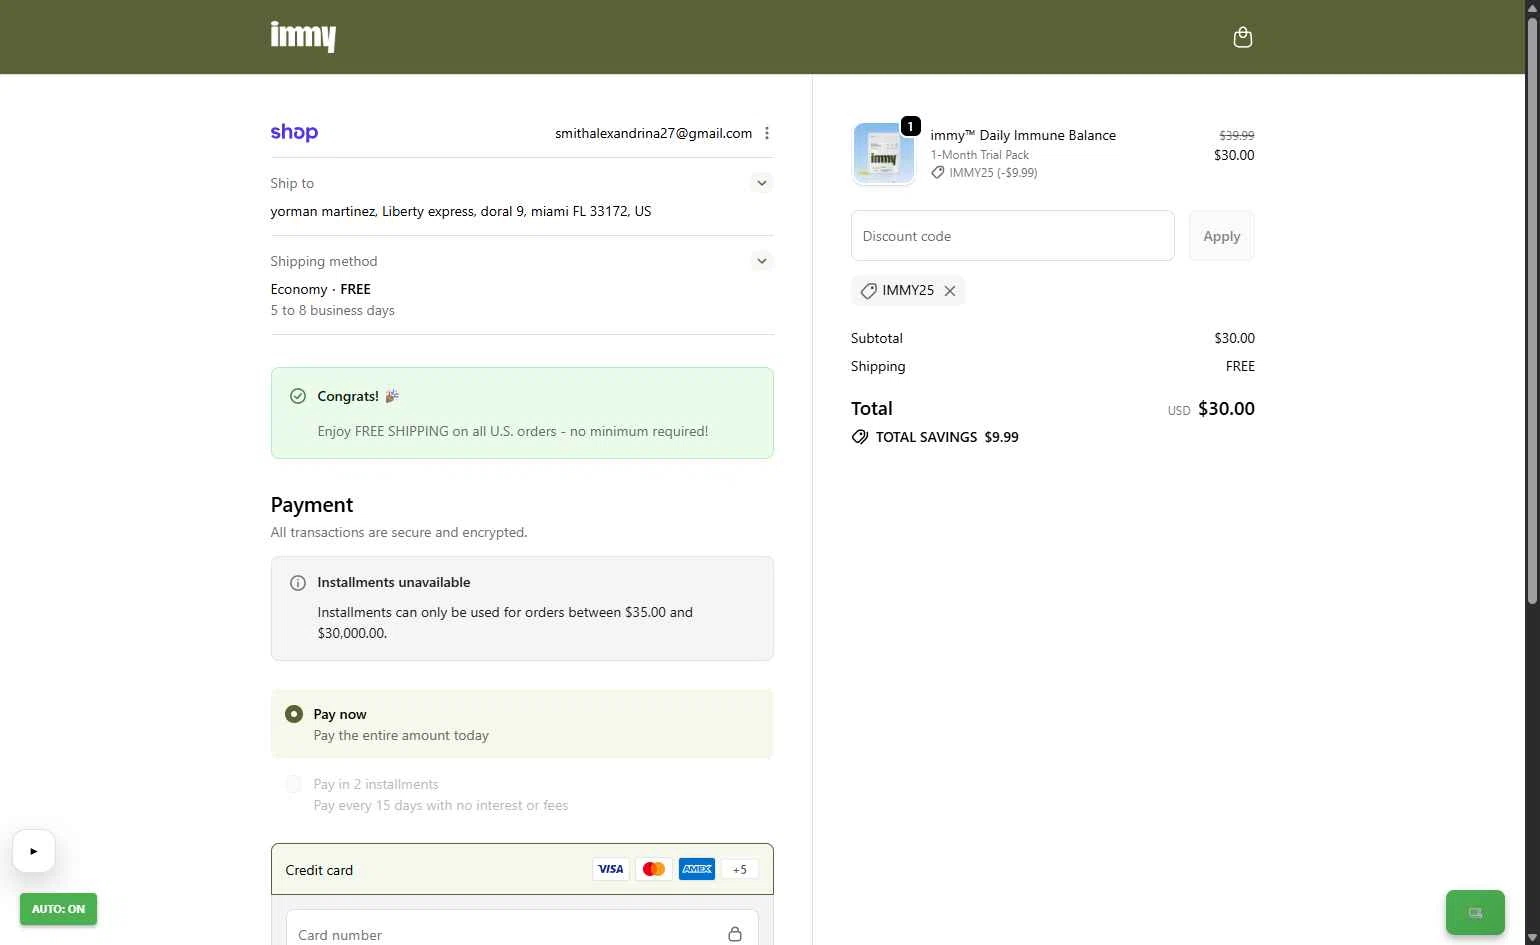This screenshot has height=945, width=1540.
Task: Select Pay in 2 installments radio option
Action: click(x=294, y=784)
